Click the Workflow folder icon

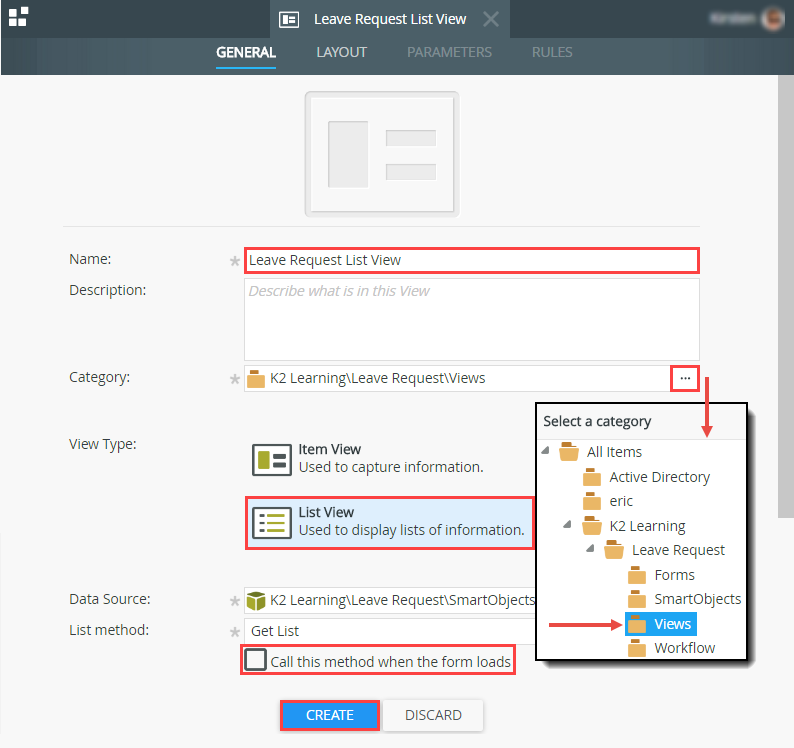[x=637, y=648]
